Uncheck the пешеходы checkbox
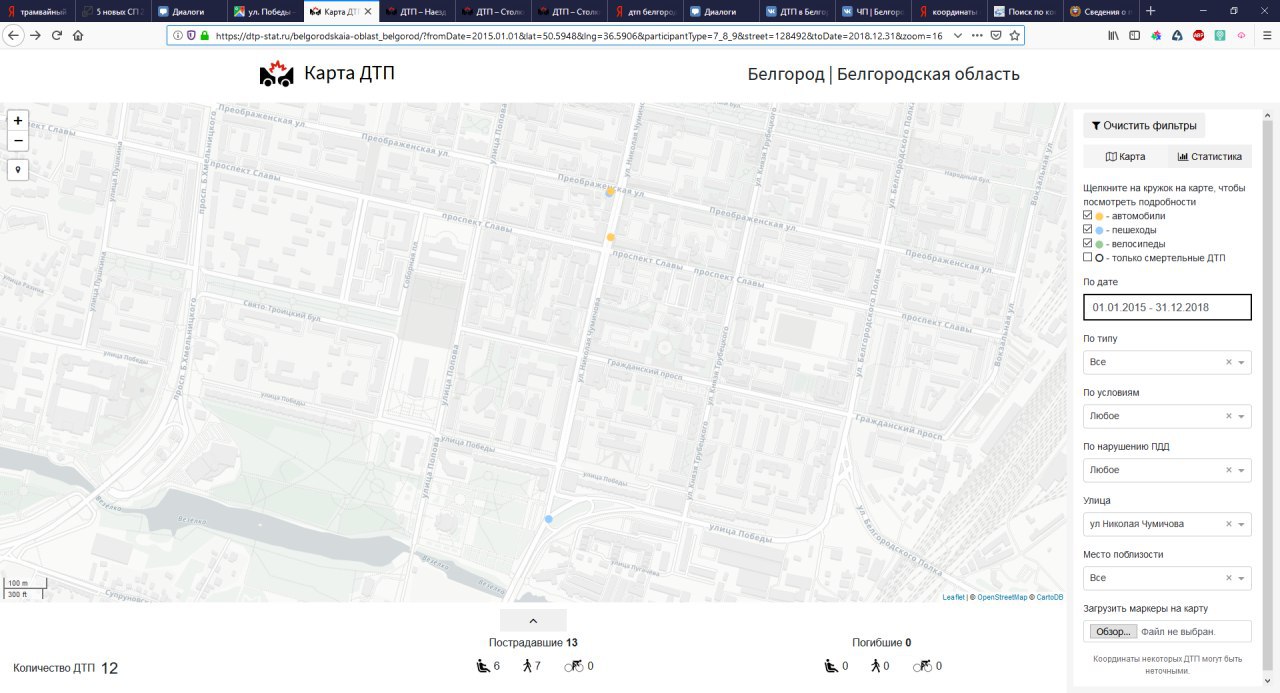 pos(1088,229)
